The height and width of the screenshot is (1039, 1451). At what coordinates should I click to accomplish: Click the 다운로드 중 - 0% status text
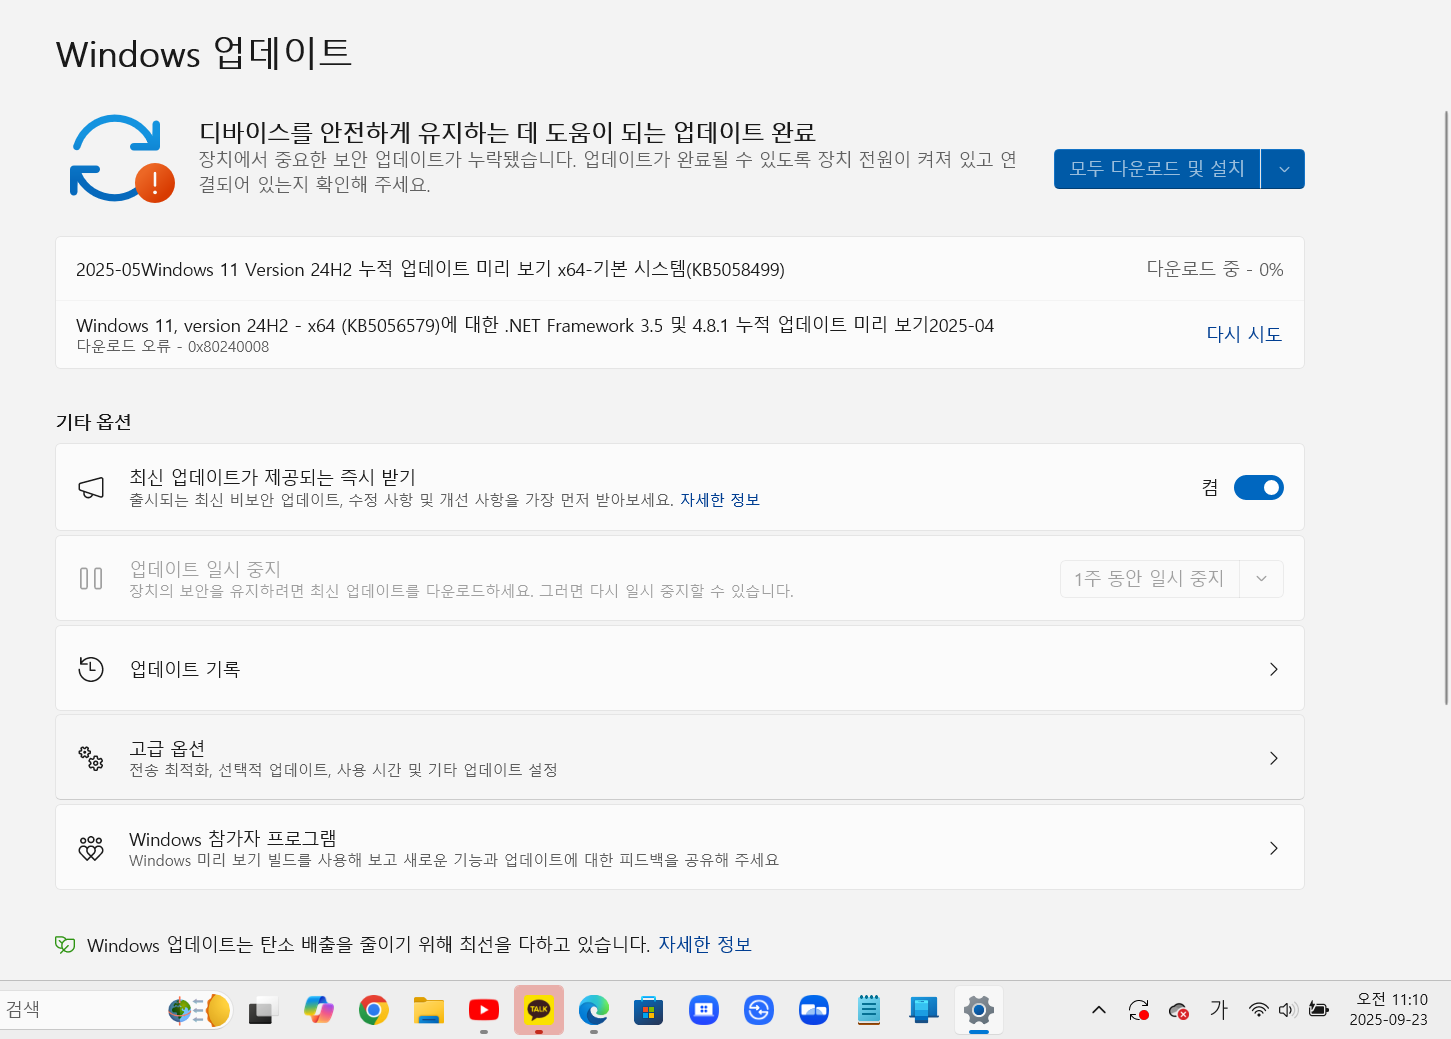[x=1215, y=269]
